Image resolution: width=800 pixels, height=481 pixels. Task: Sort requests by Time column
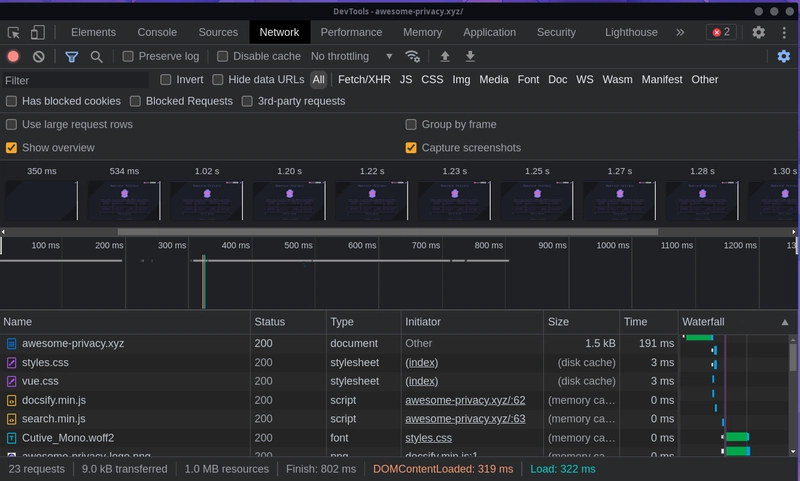[649, 322]
